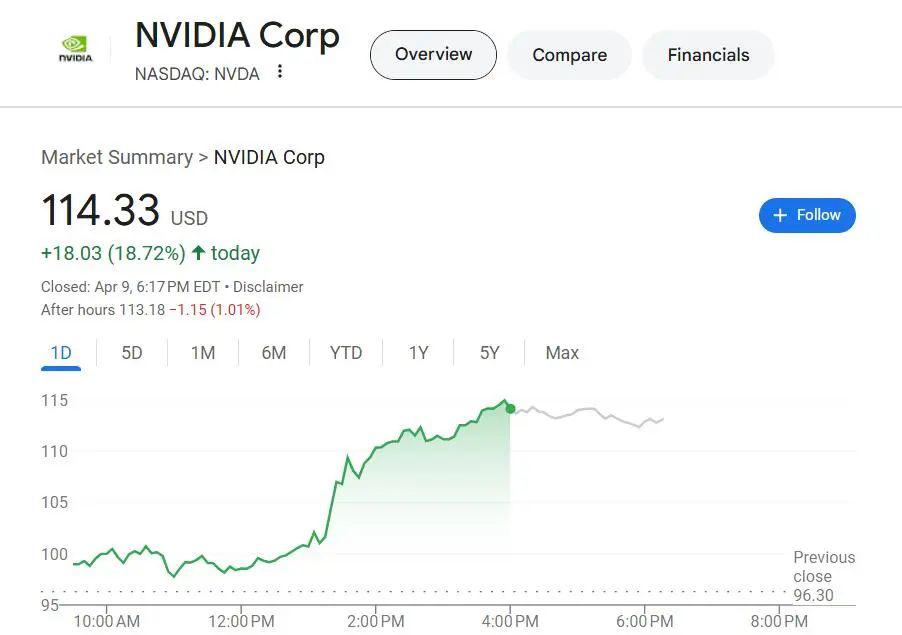Select the 5D time range
Image resolution: width=902 pixels, height=635 pixels.
click(132, 353)
